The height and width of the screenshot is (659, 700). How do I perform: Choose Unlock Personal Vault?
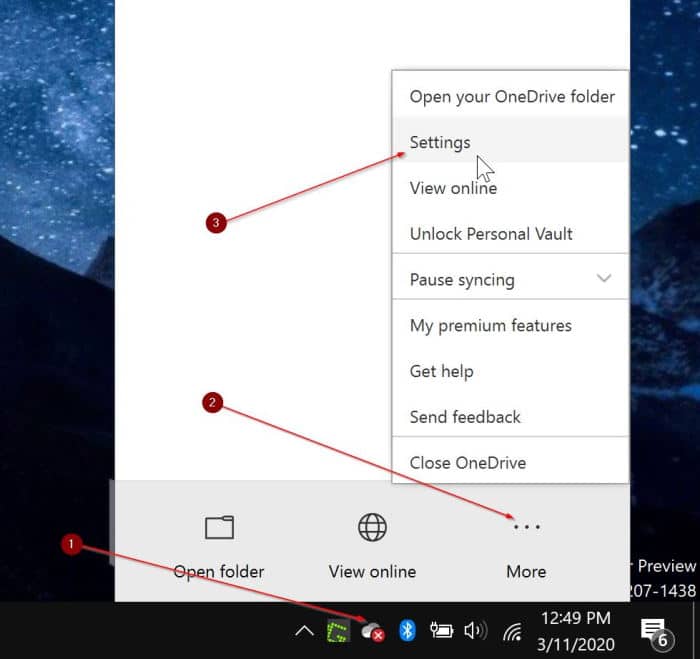coord(511,234)
